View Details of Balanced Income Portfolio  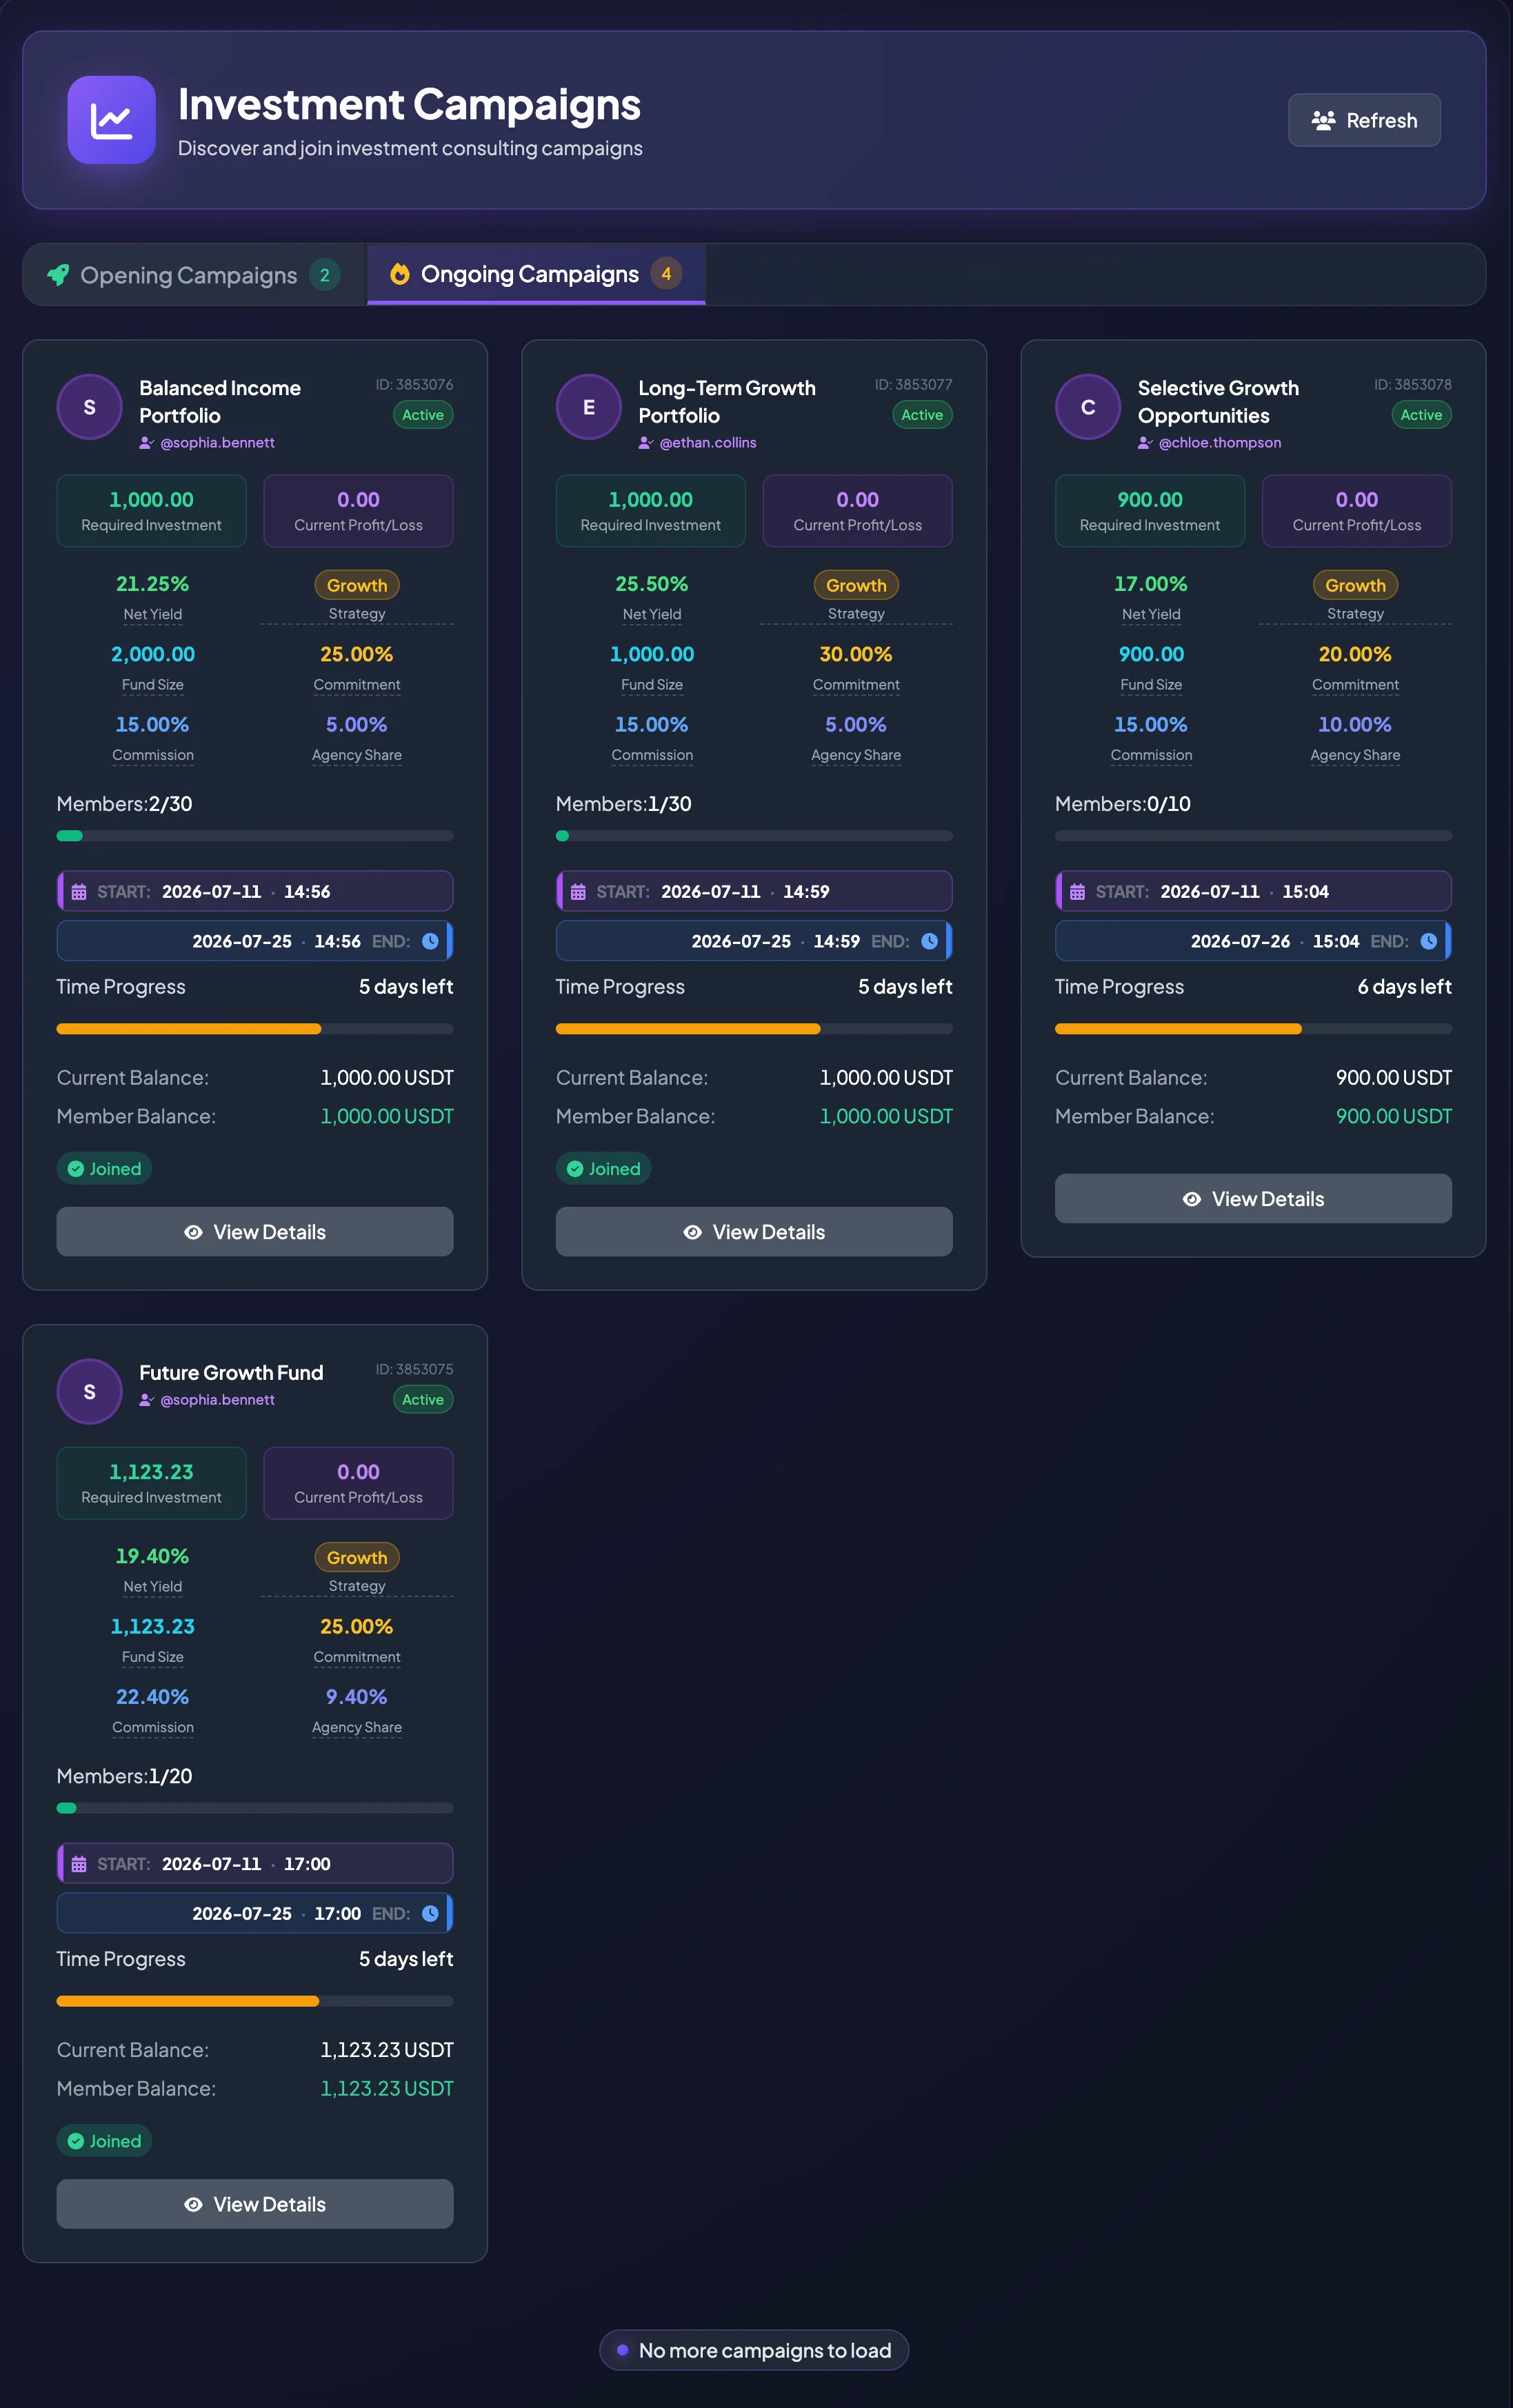[x=255, y=1232]
